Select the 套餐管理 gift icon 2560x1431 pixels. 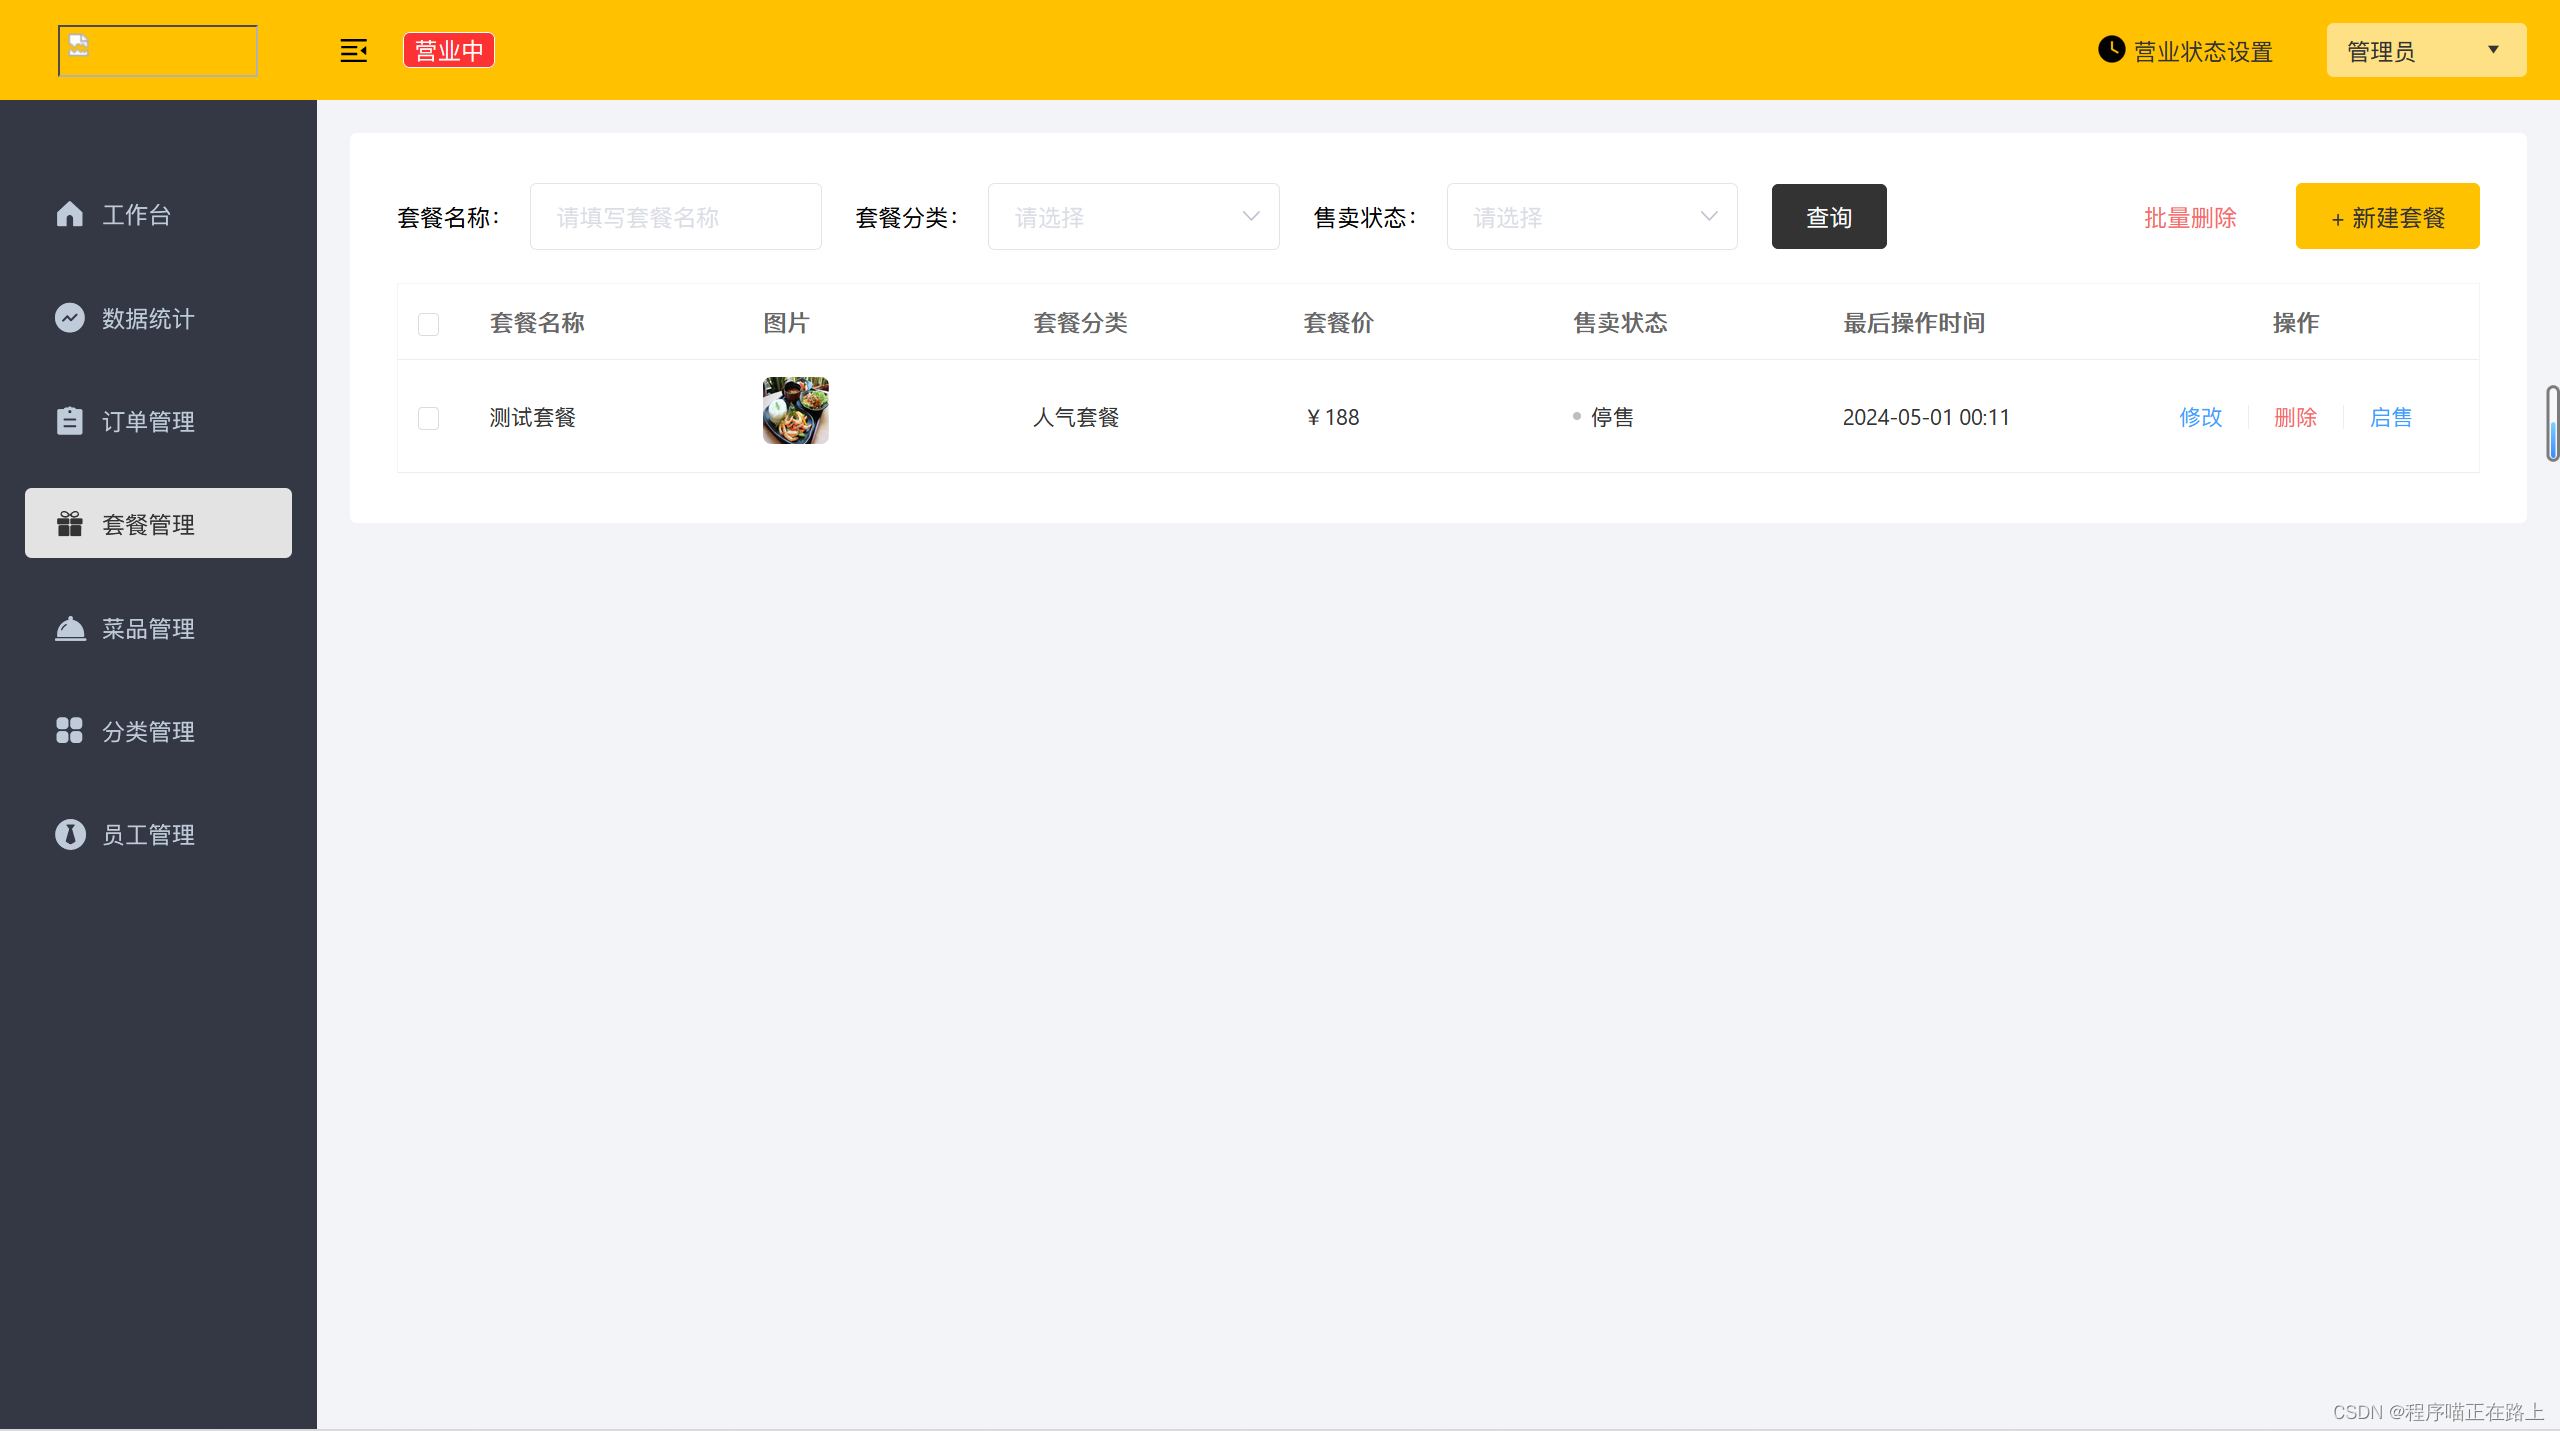(x=69, y=522)
